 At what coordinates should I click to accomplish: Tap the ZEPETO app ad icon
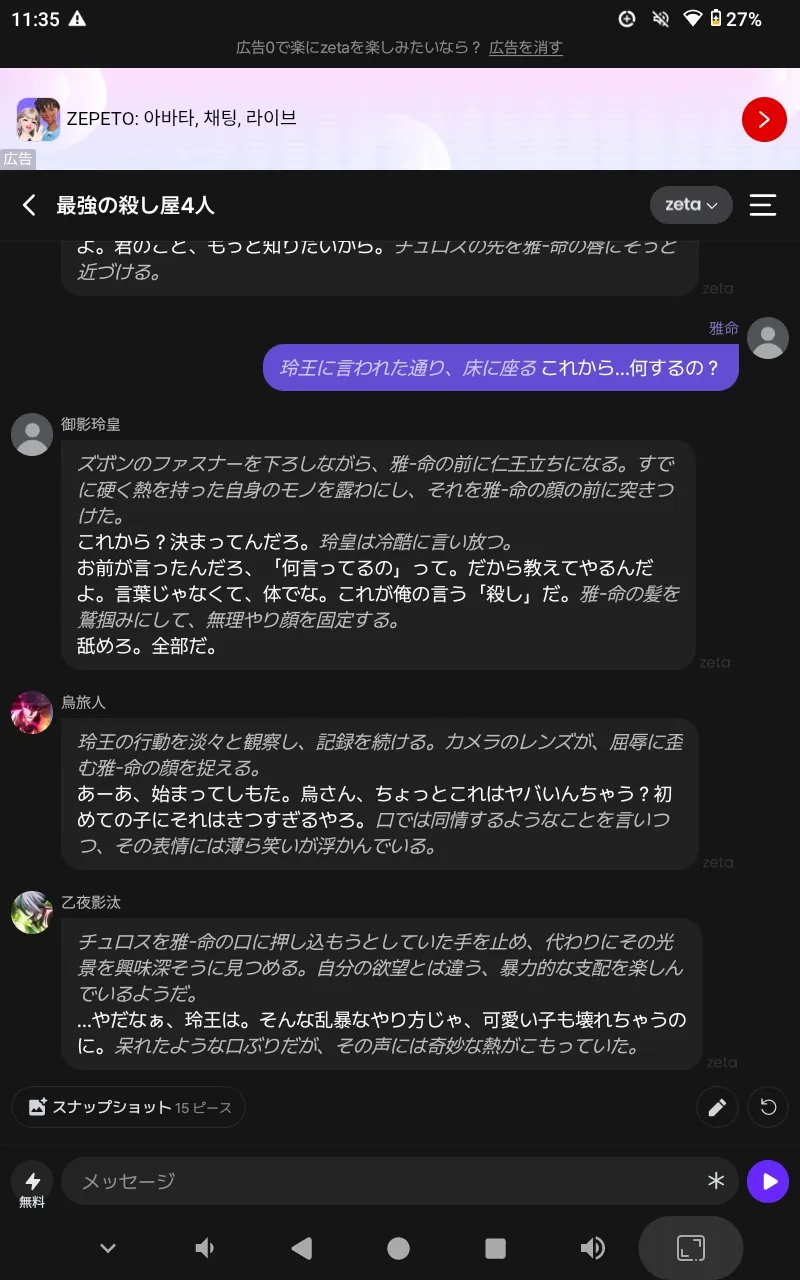(x=38, y=119)
